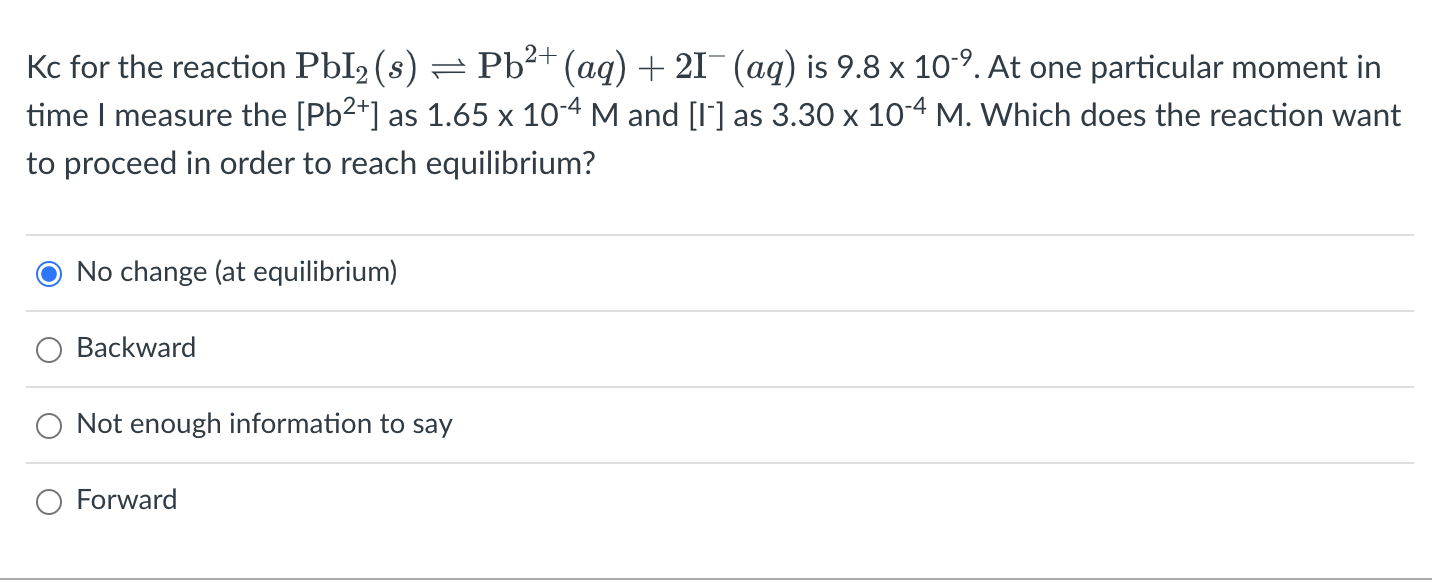Image resolution: width=1432 pixels, height=582 pixels.
Task: Select the 'Backward' answer option
Action: coord(136,348)
